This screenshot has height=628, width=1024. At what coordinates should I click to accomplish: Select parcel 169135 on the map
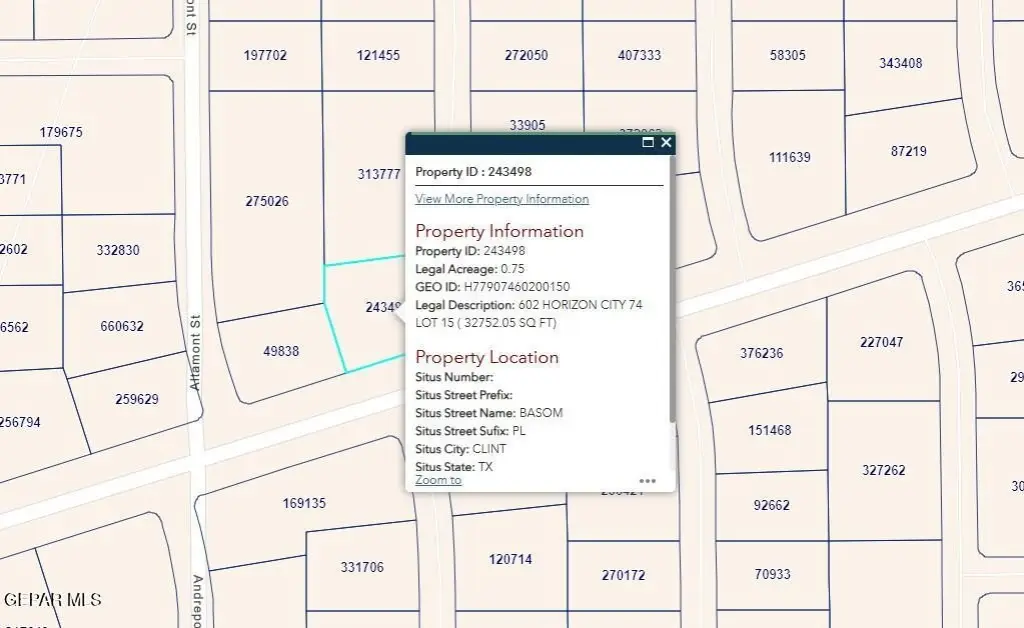pyautogui.click(x=304, y=503)
